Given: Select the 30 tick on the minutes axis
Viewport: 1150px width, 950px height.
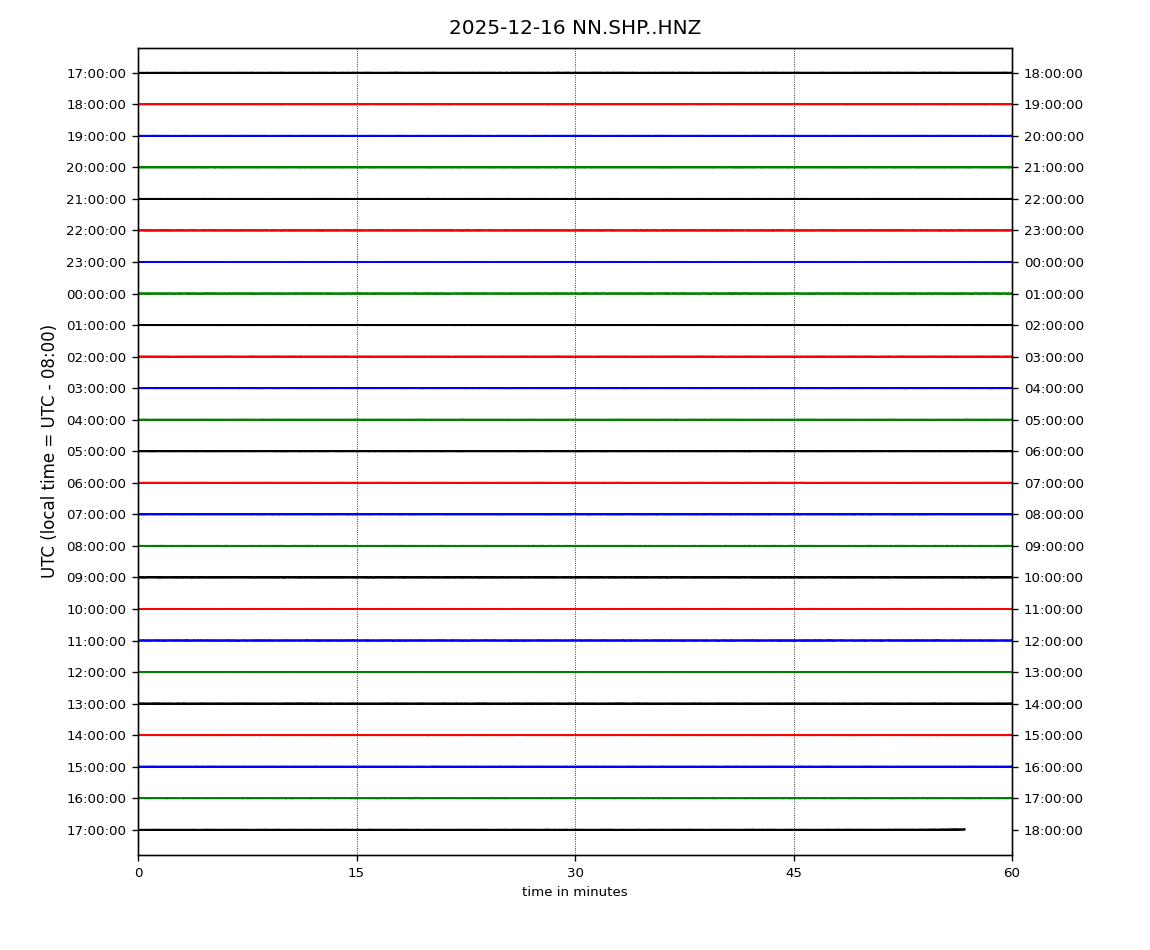Looking at the screenshot, I should pyautogui.click(x=575, y=873).
